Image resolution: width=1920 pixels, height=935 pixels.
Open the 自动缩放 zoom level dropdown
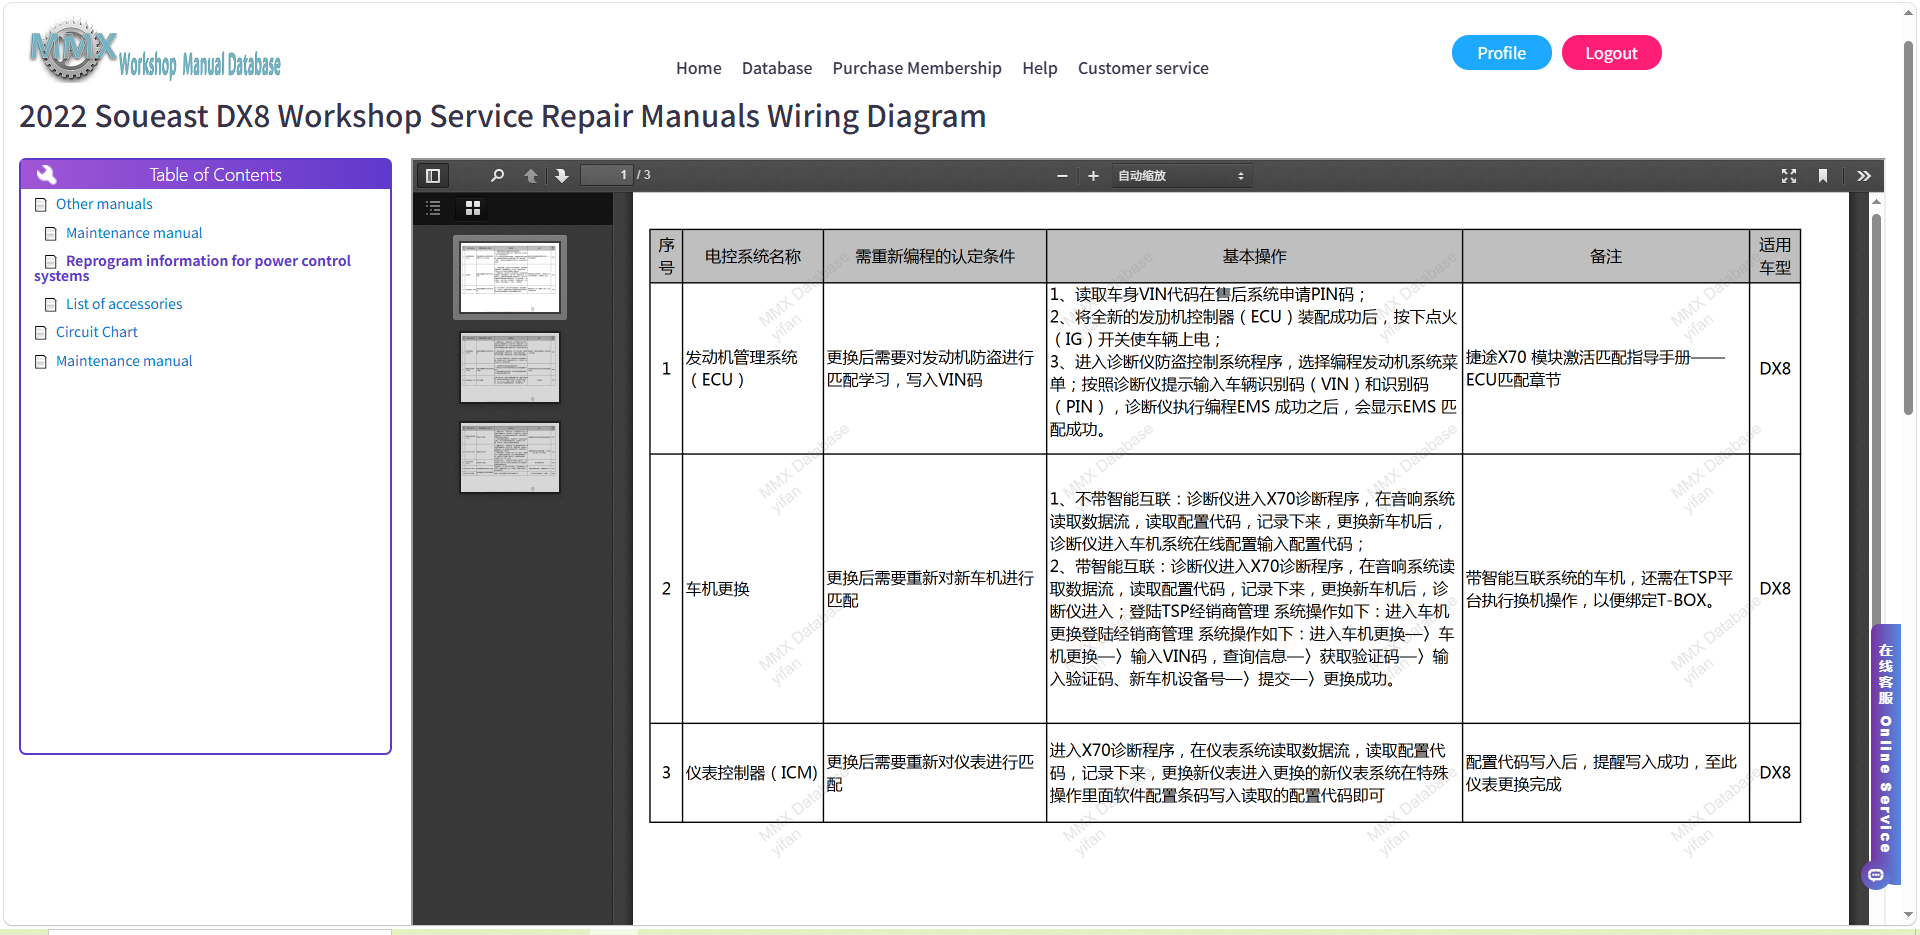coord(1181,176)
